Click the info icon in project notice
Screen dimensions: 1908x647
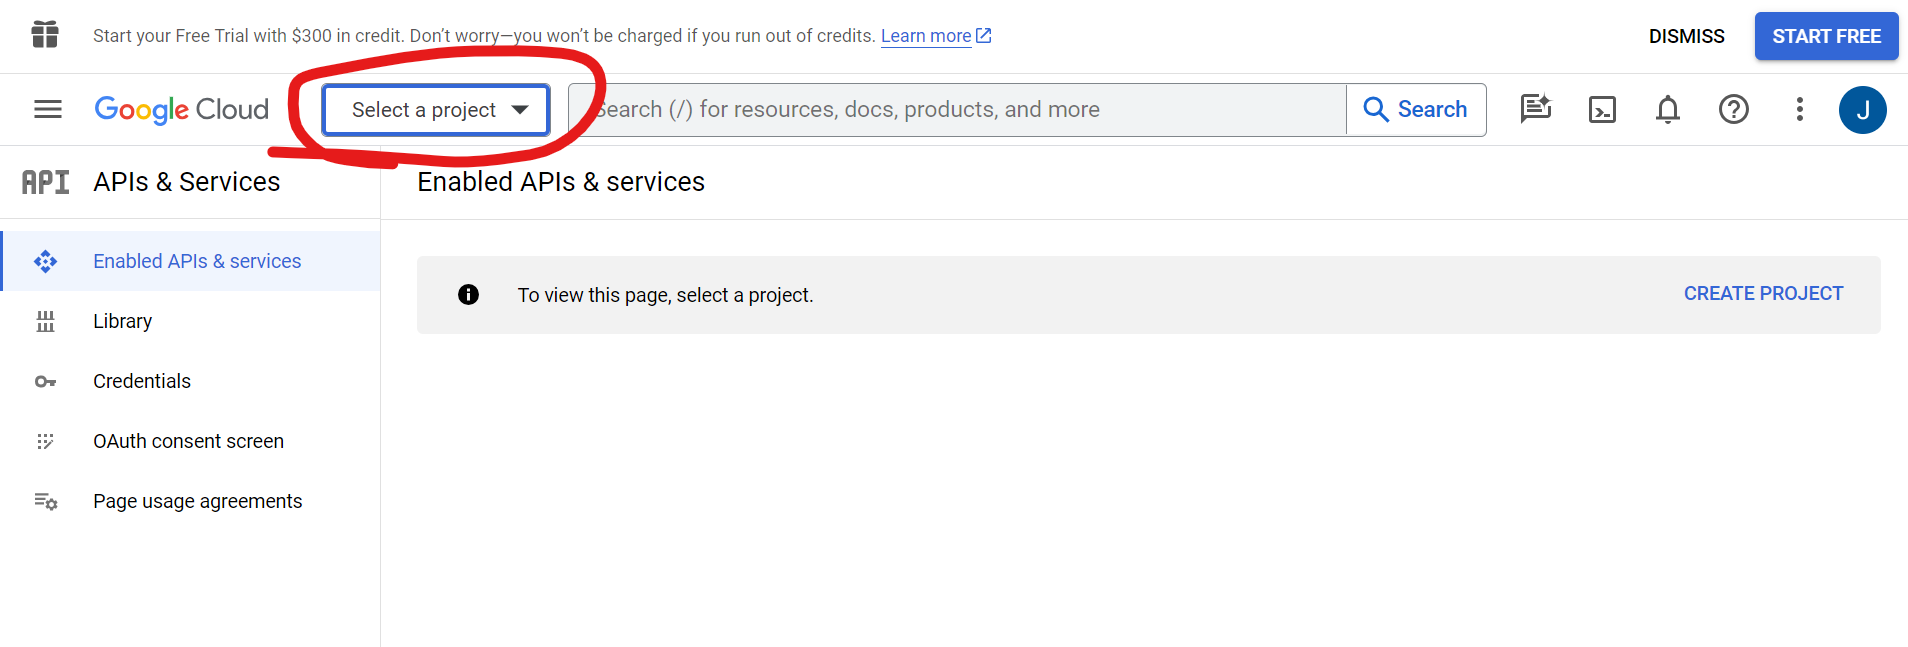[468, 294]
